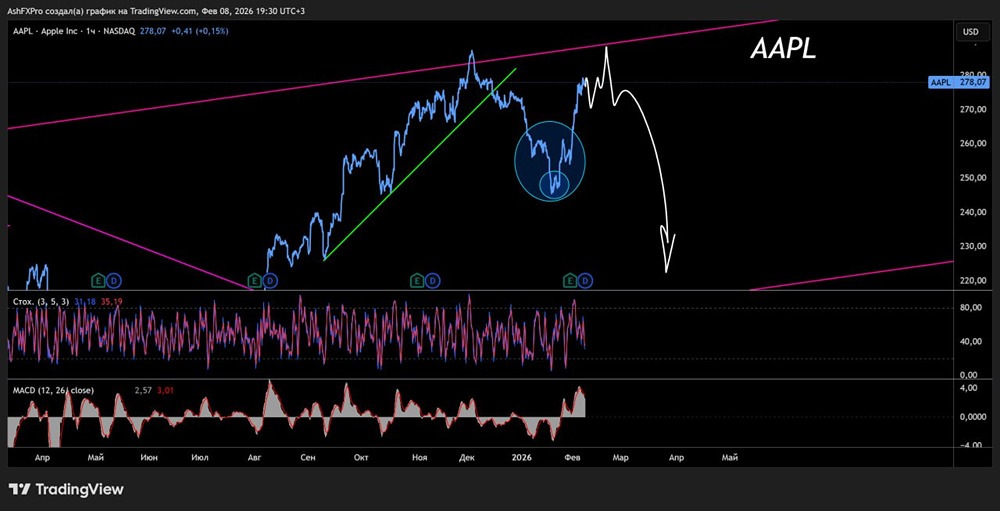
Task: Click the AAPL 278,07 price tag on the price axis
Action: (958, 82)
